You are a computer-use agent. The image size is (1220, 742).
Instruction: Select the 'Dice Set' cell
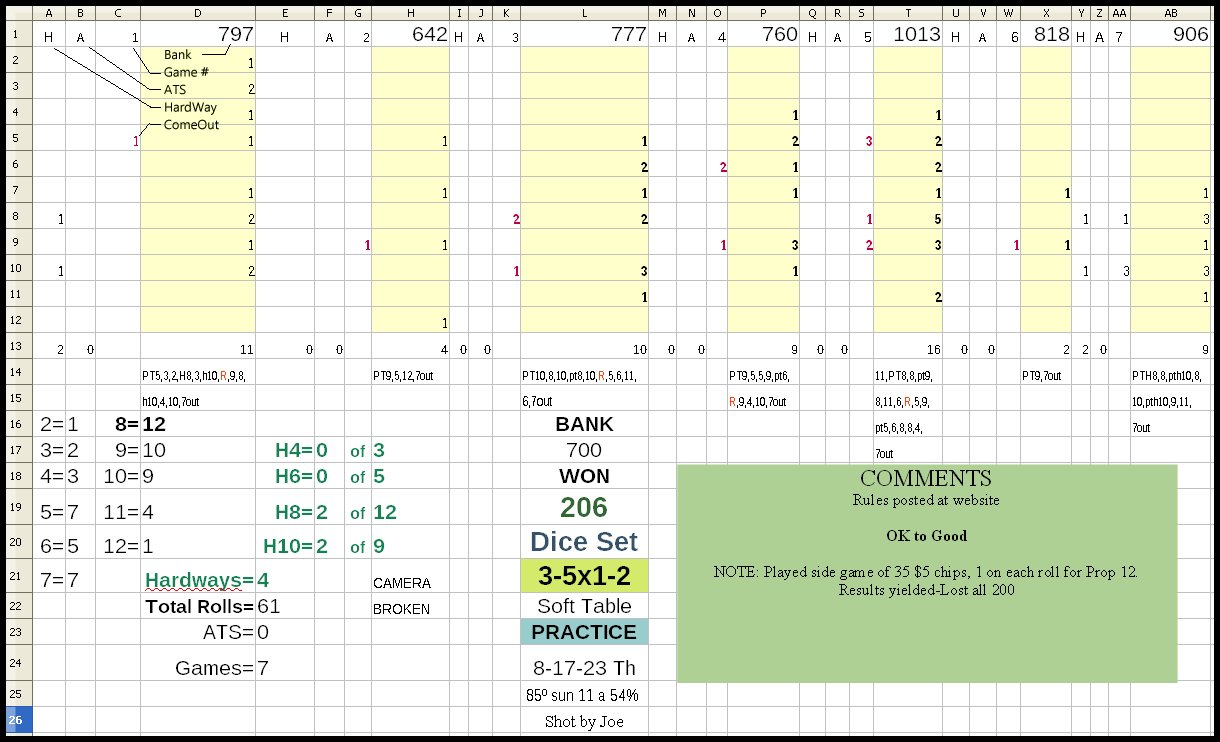tap(584, 542)
